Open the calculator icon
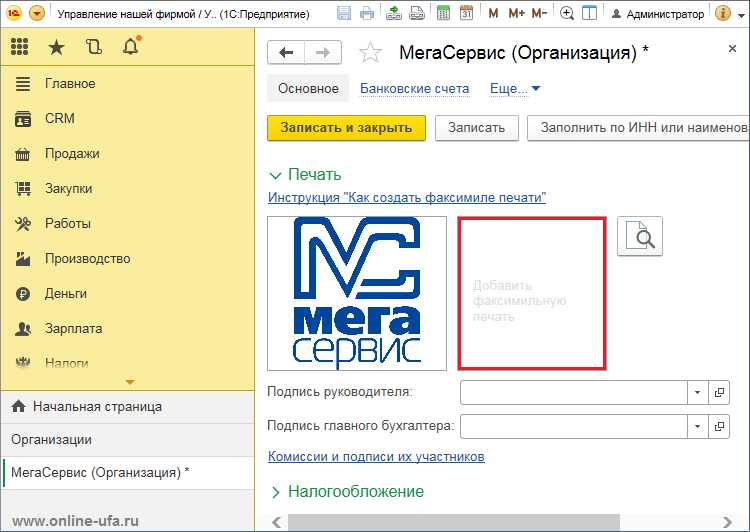This screenshot has height=532, width=750. point(443,13)
